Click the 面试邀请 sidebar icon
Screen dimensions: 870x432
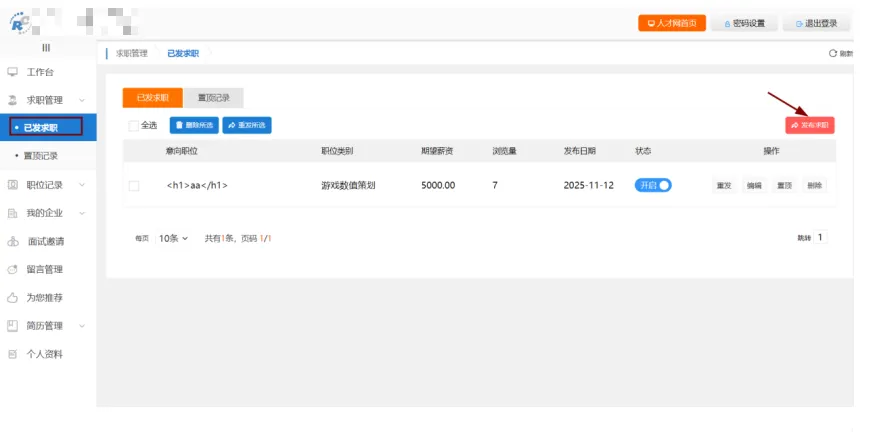coord(13,241)
